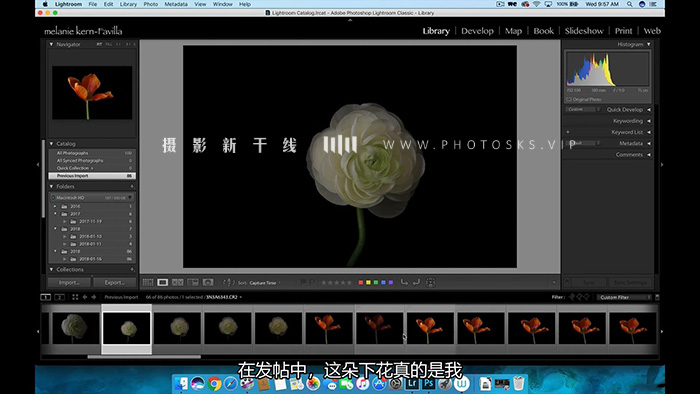Screen dimensions: 700x394
Task: Collapse the Navigator panel
Action: click(x=51, y=44)
